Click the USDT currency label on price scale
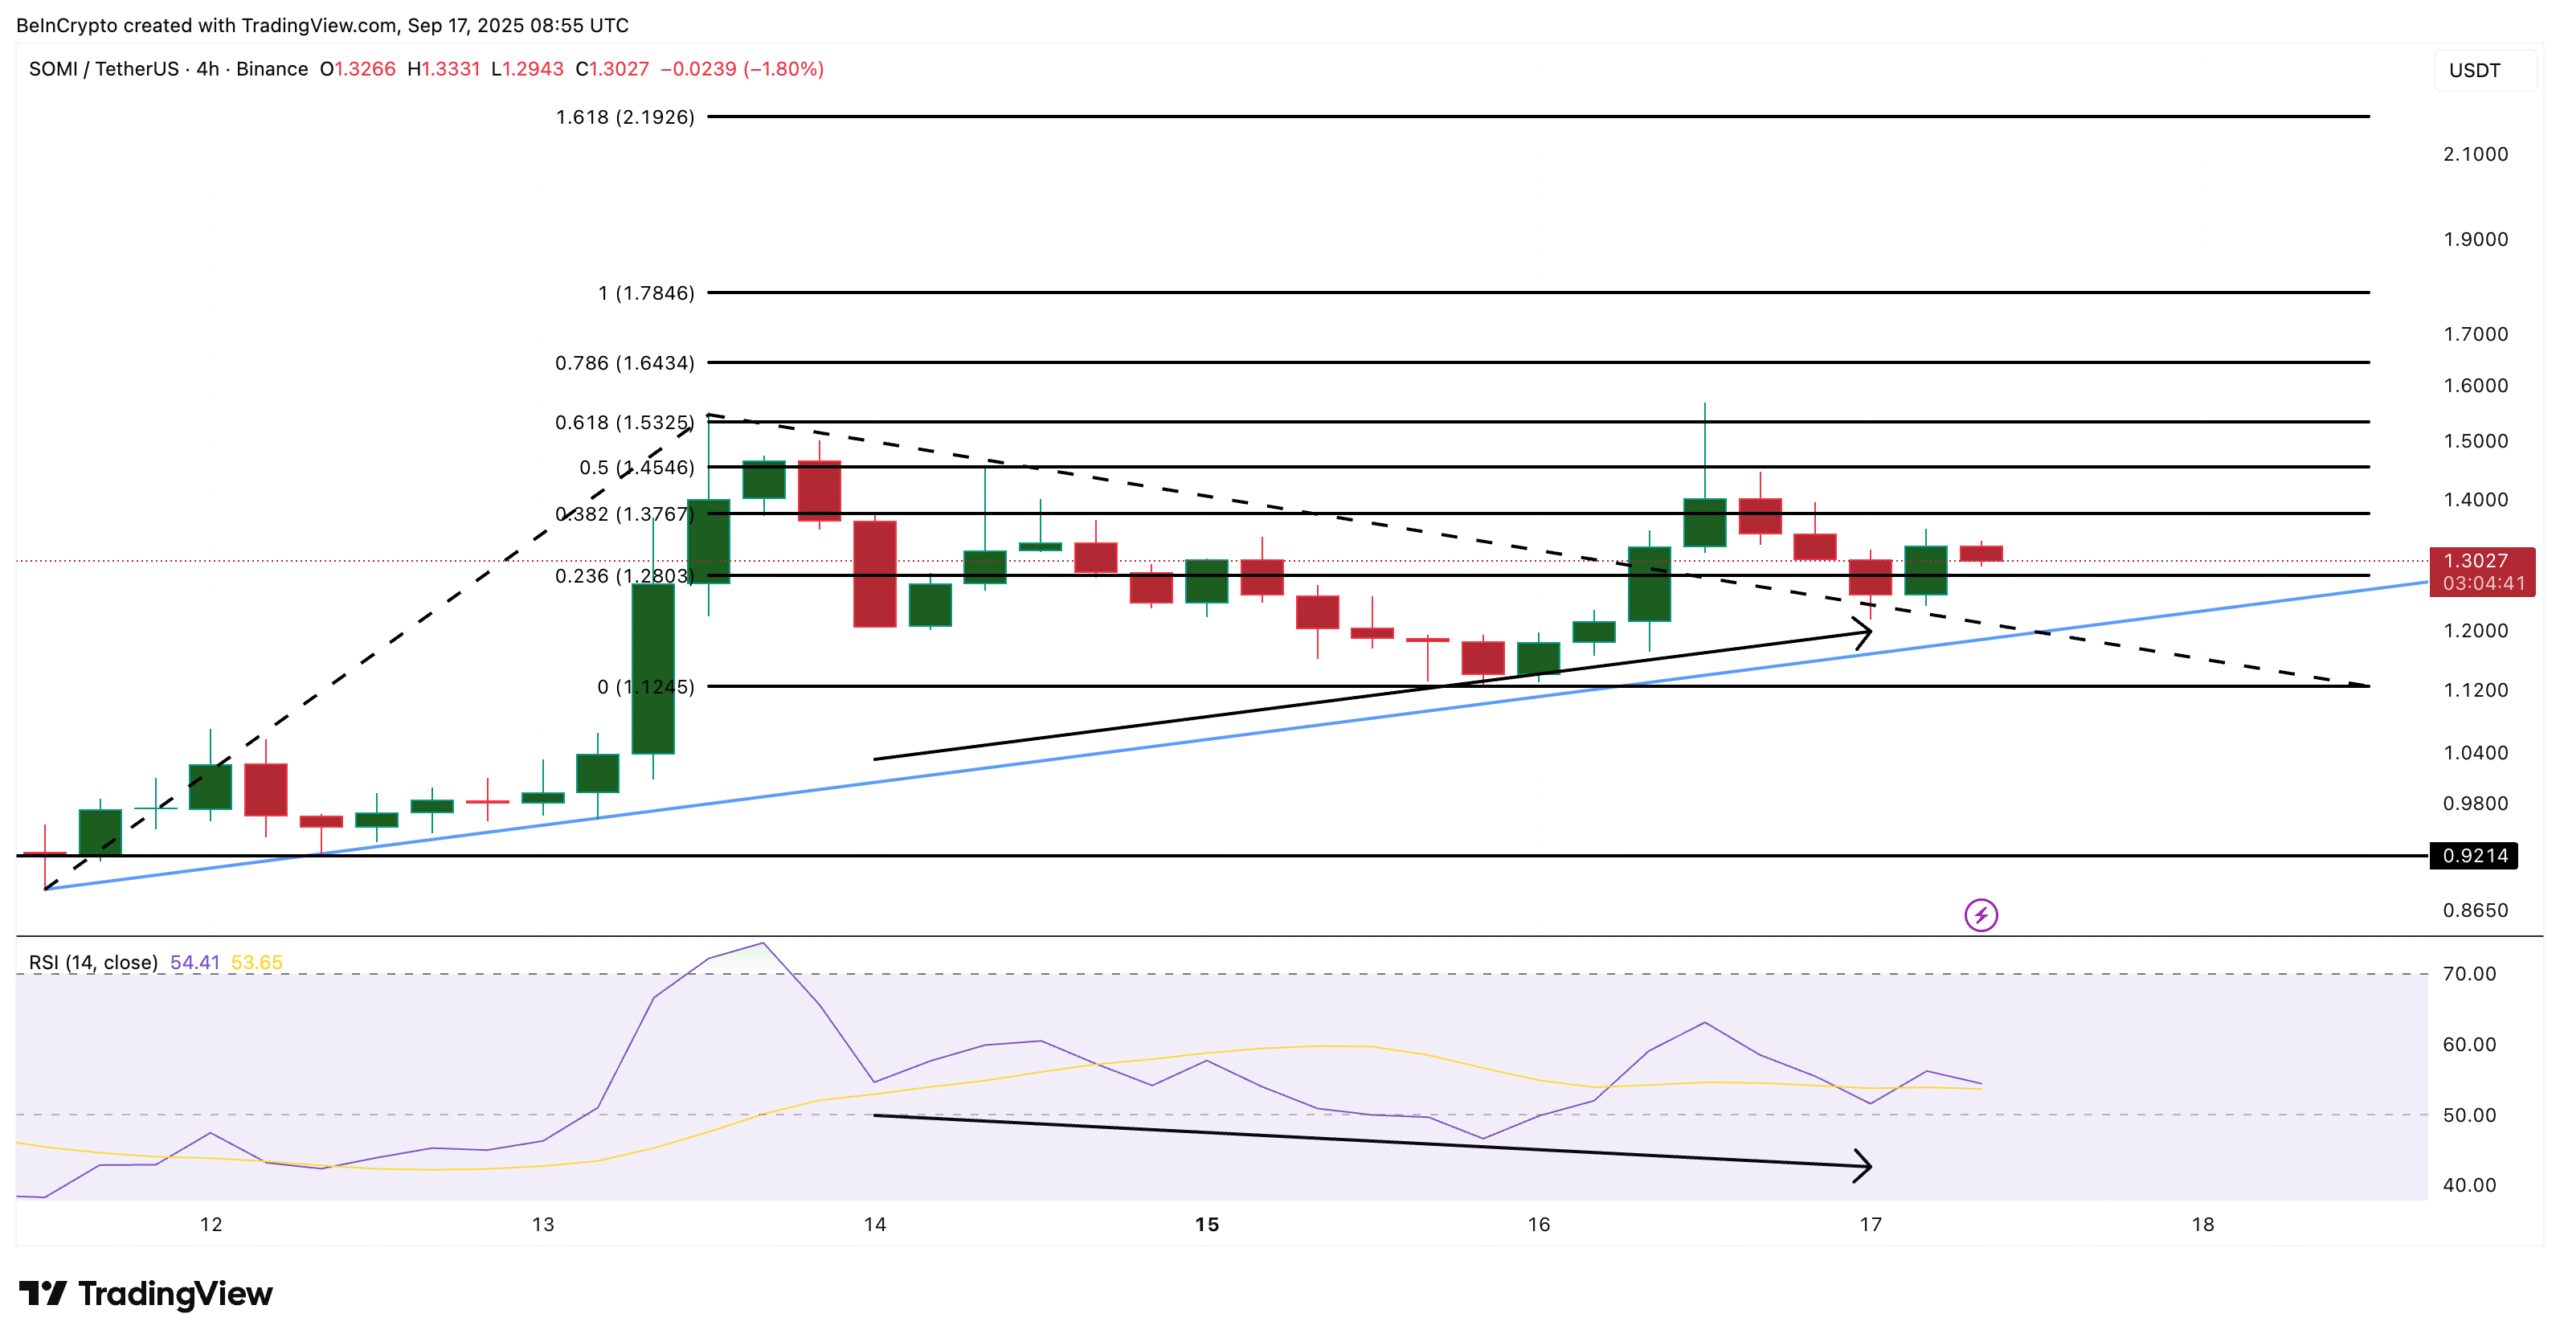The width and height of the screenshot is (2560, 1342). click(x=2474, y=69)
